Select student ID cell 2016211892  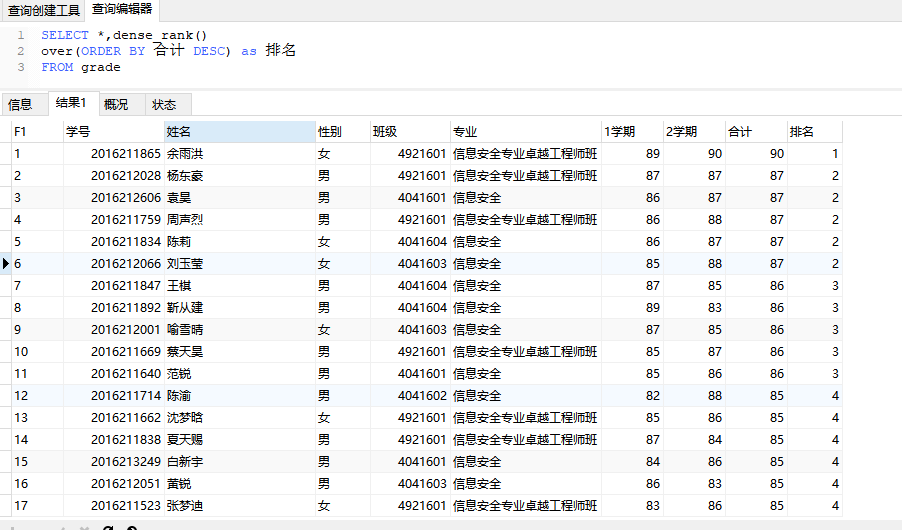point(114,307)
